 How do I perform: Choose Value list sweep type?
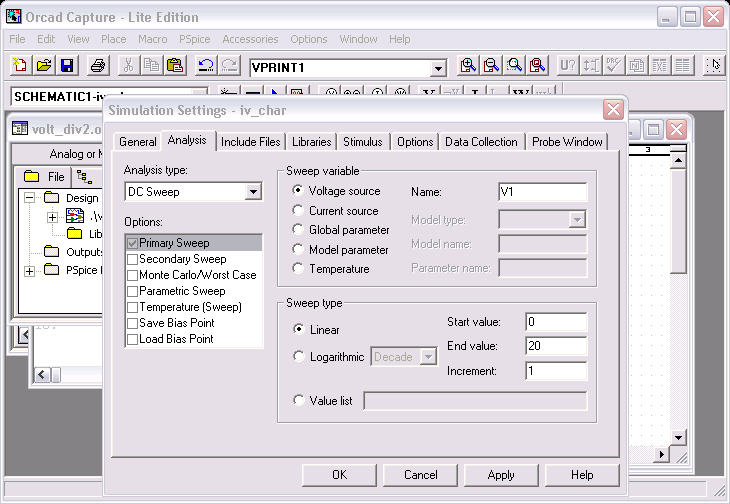[298, 400]
